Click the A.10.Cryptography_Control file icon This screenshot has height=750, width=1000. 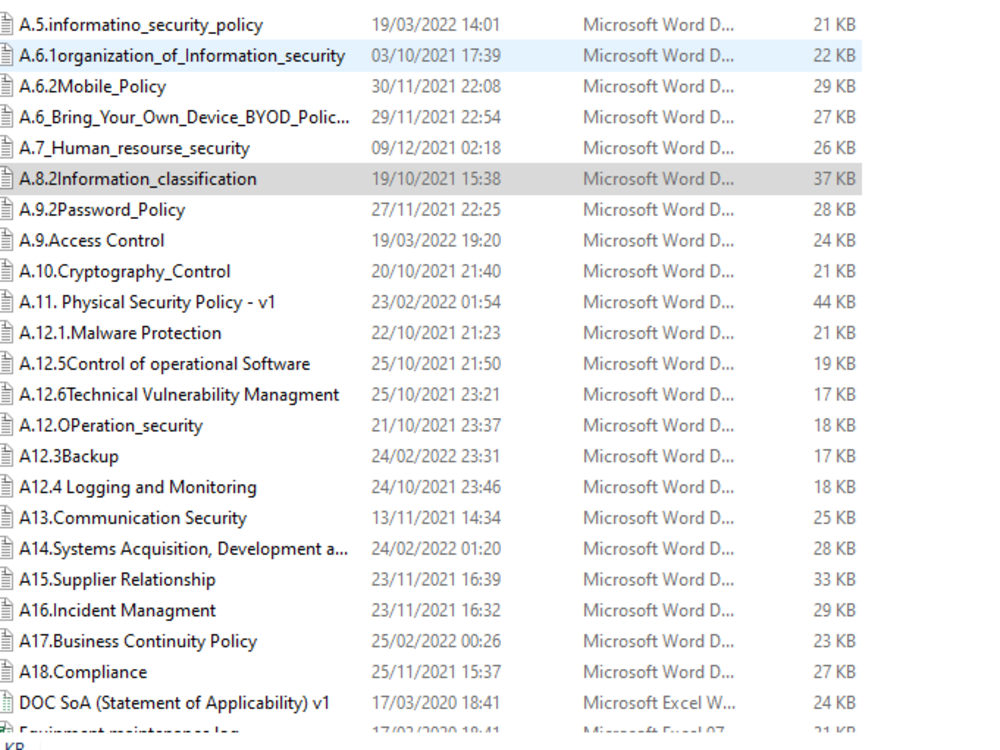[6, 271]
